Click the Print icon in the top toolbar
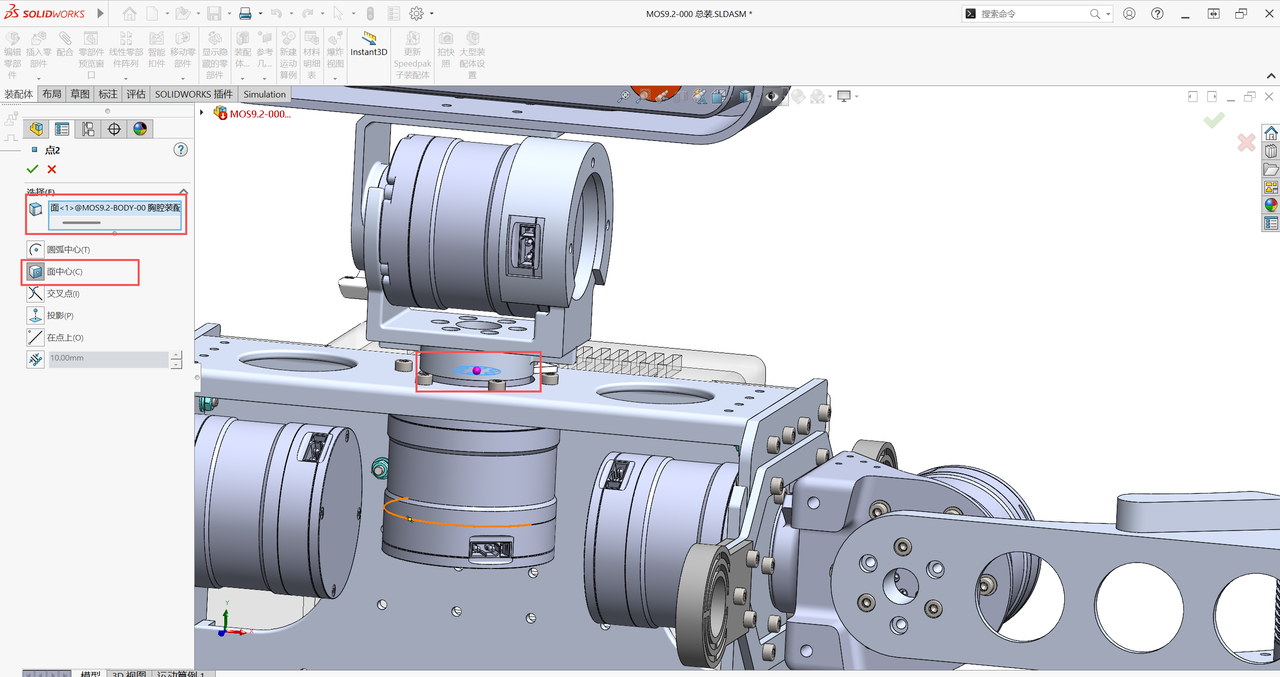 245,14
